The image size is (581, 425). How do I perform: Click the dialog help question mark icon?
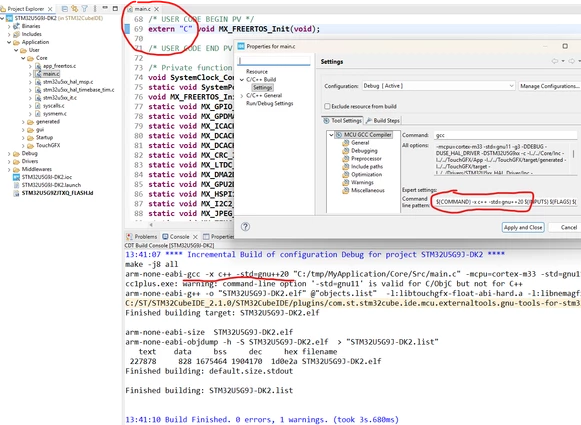pos(245,227)
